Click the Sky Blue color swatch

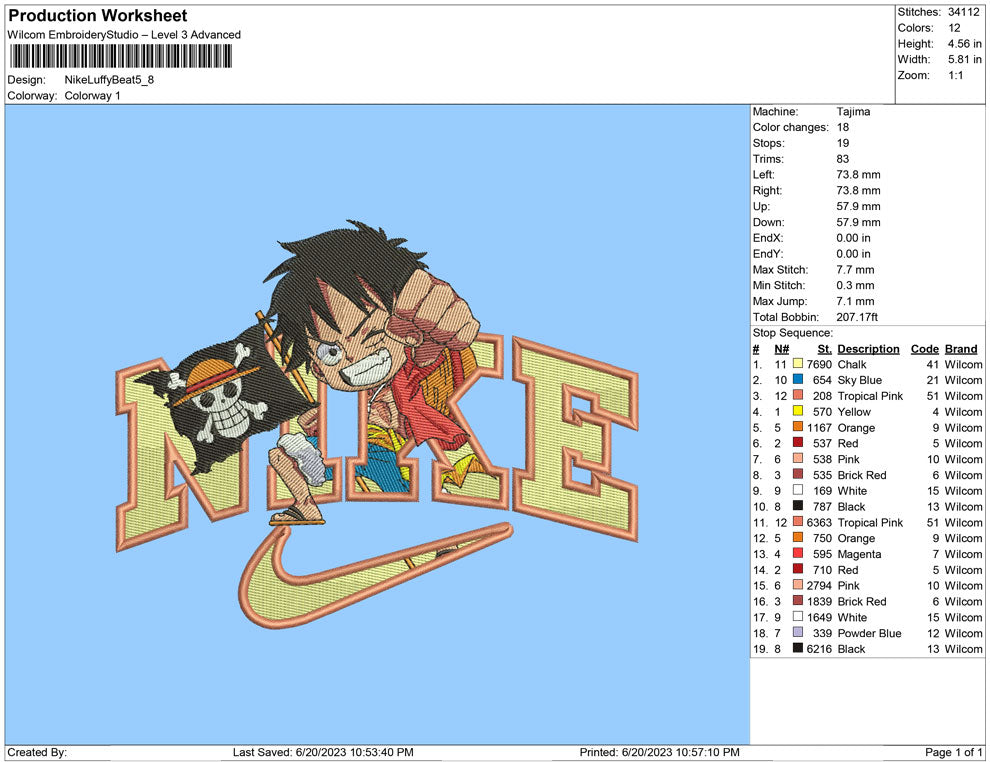tap(798, 379)
